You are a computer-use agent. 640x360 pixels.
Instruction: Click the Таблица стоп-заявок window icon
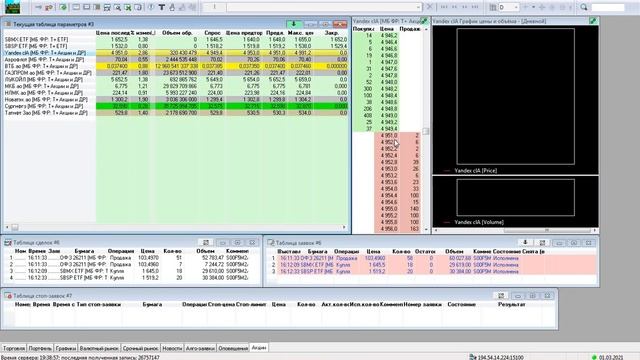[x=8, y=296]
